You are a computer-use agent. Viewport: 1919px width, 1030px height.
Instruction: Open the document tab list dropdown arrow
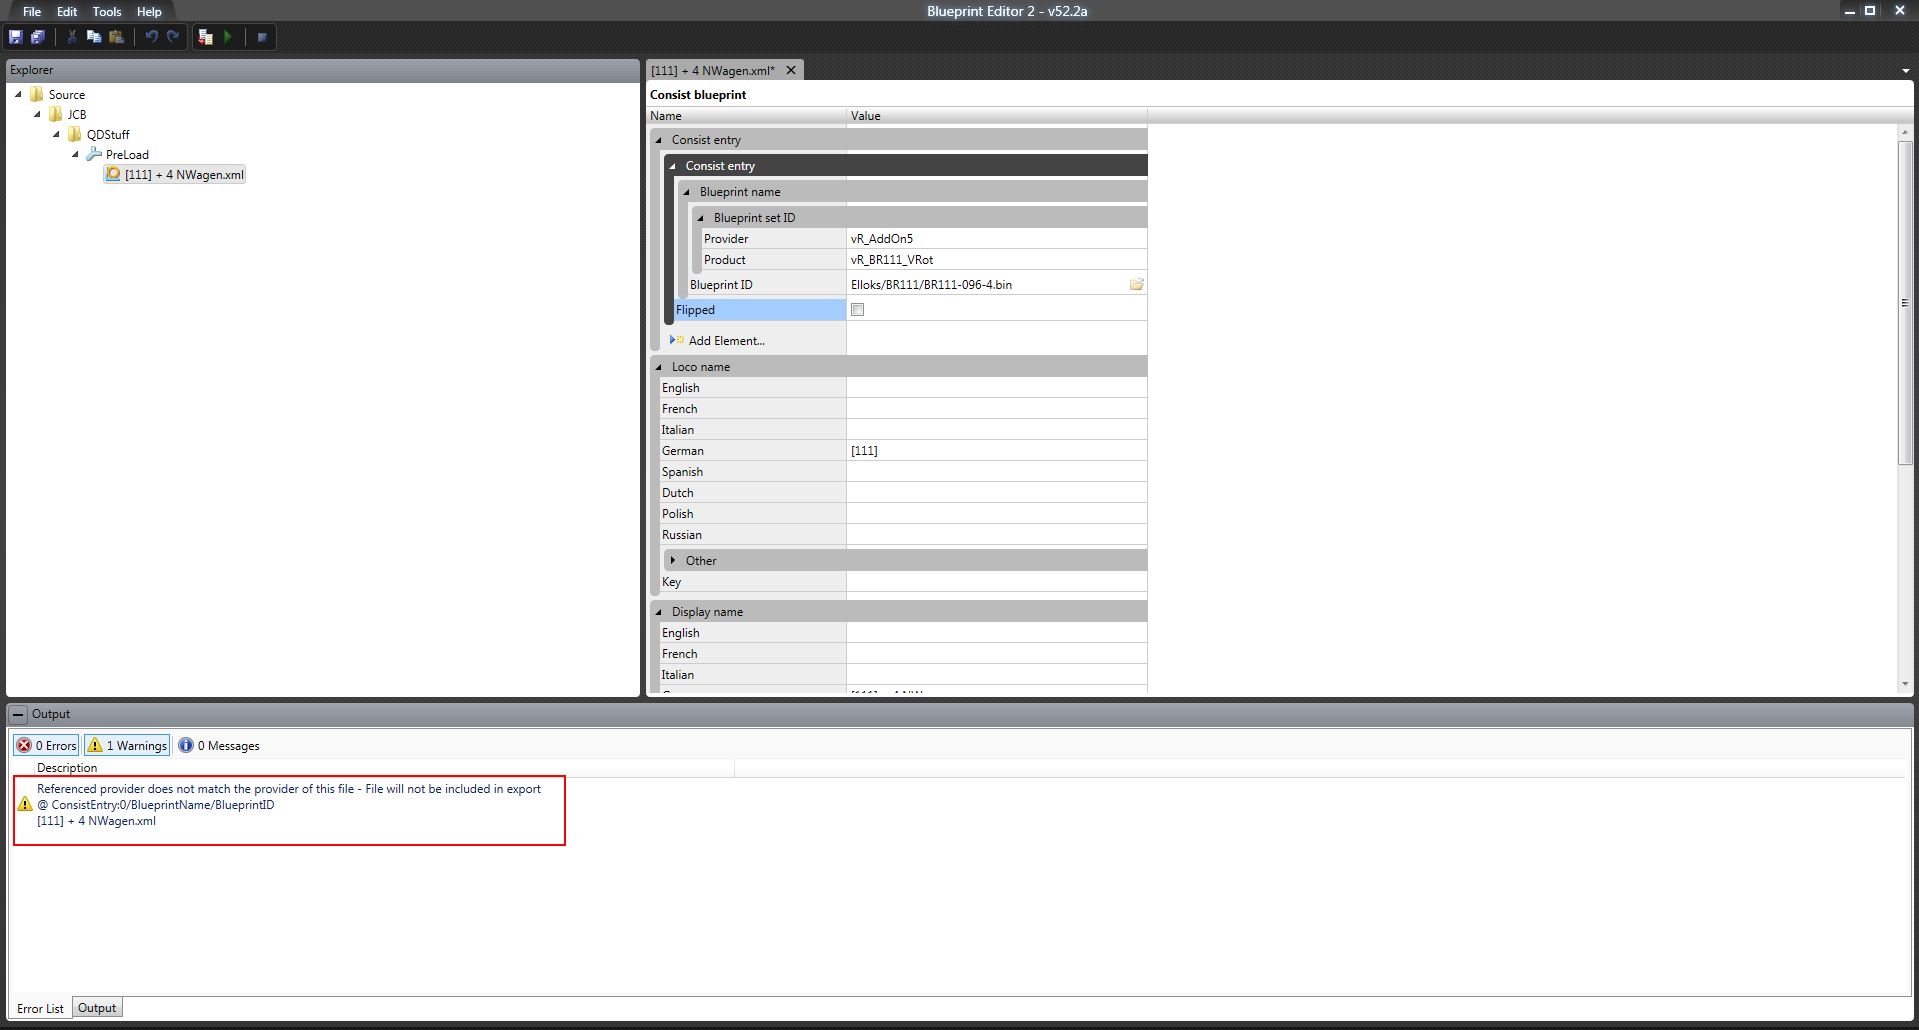pyautogui.click(x=1905, y=71)
